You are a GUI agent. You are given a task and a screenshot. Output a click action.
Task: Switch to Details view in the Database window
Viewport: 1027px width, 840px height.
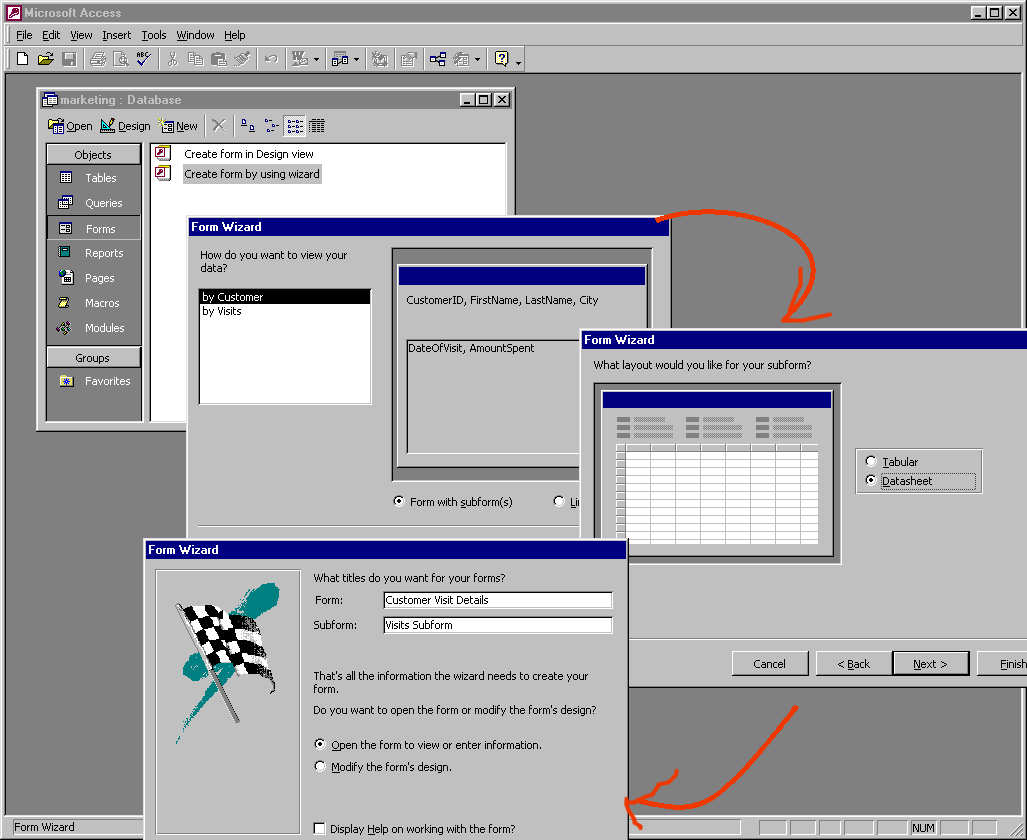(x=317, y=125)
